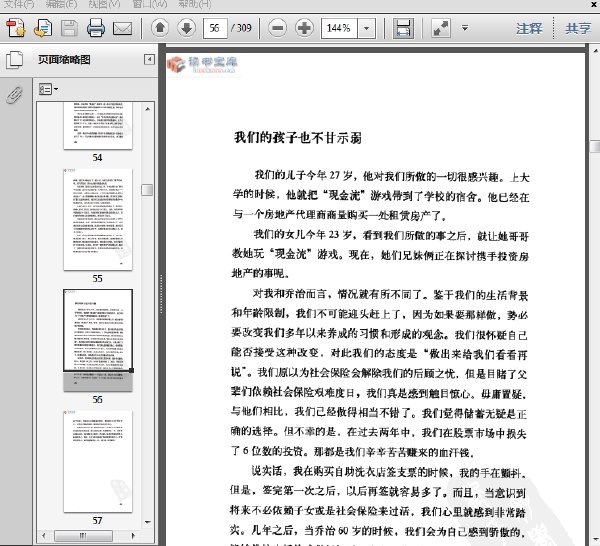Image resolution: width=600 pixels, height=546 pixels.
Task: Select page 55 thumbnail
Action: point(98,220)
